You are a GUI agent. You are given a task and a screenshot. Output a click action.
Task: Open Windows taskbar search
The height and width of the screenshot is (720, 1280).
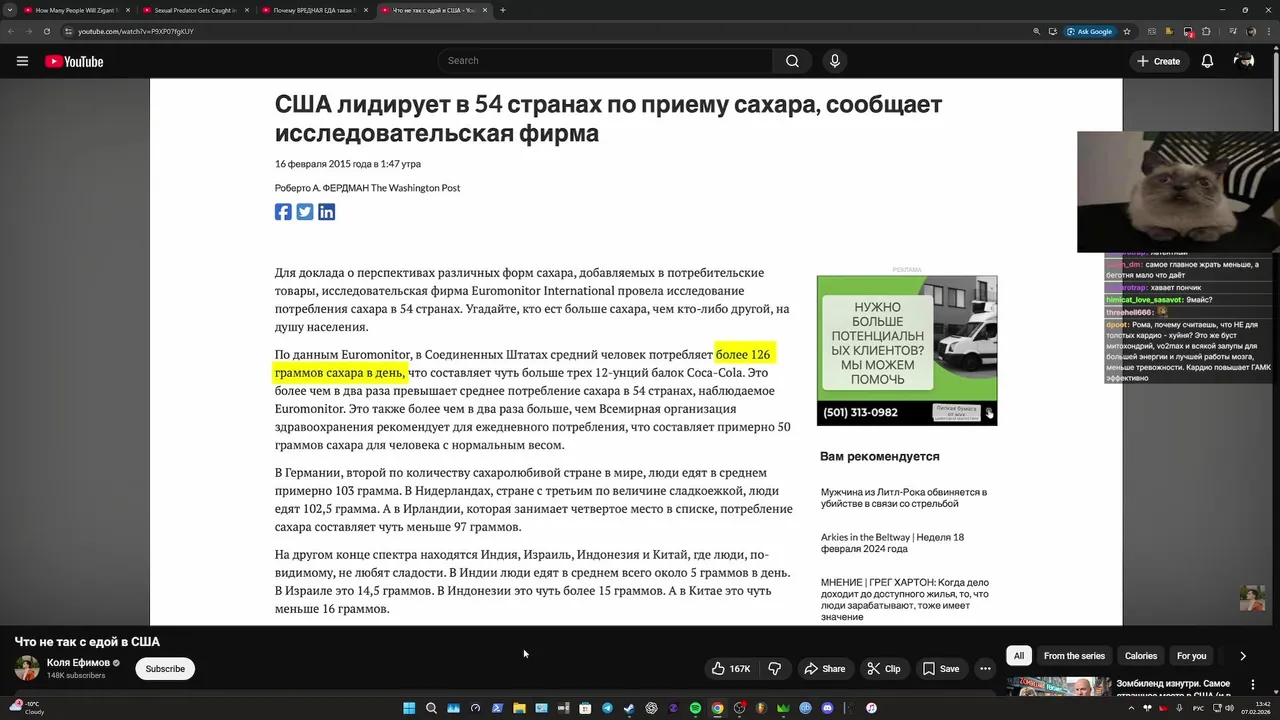pos(431,708)
